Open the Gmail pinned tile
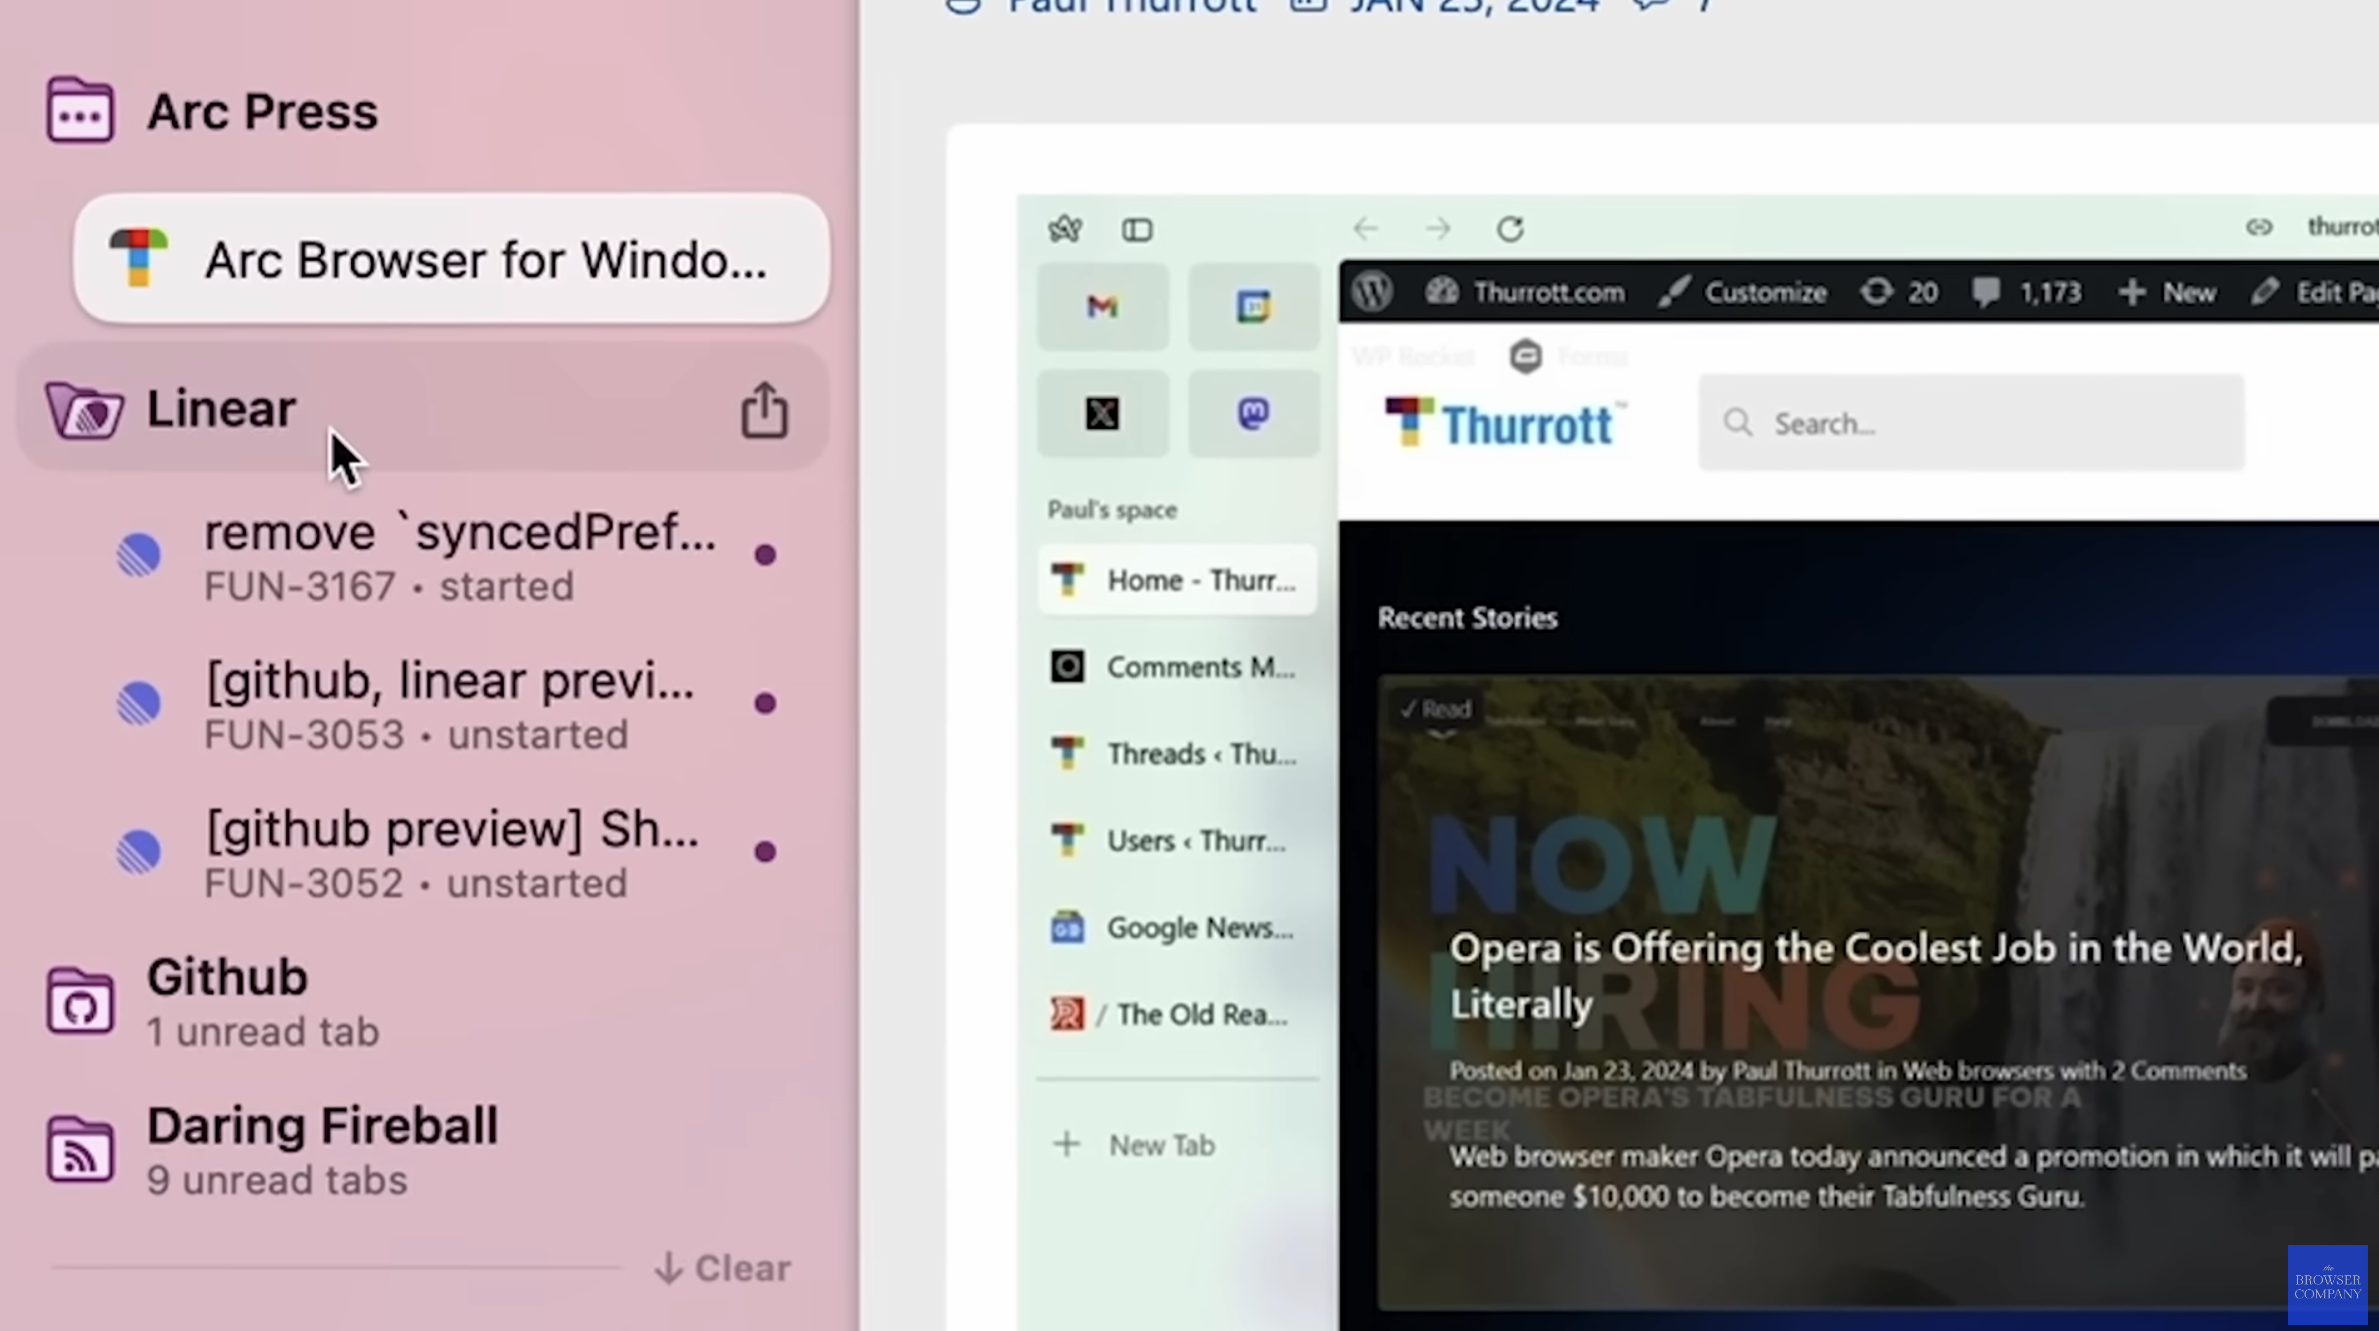This screenshot has height=1331, width=2379. pyautogui.click(x=1102, y=307)
